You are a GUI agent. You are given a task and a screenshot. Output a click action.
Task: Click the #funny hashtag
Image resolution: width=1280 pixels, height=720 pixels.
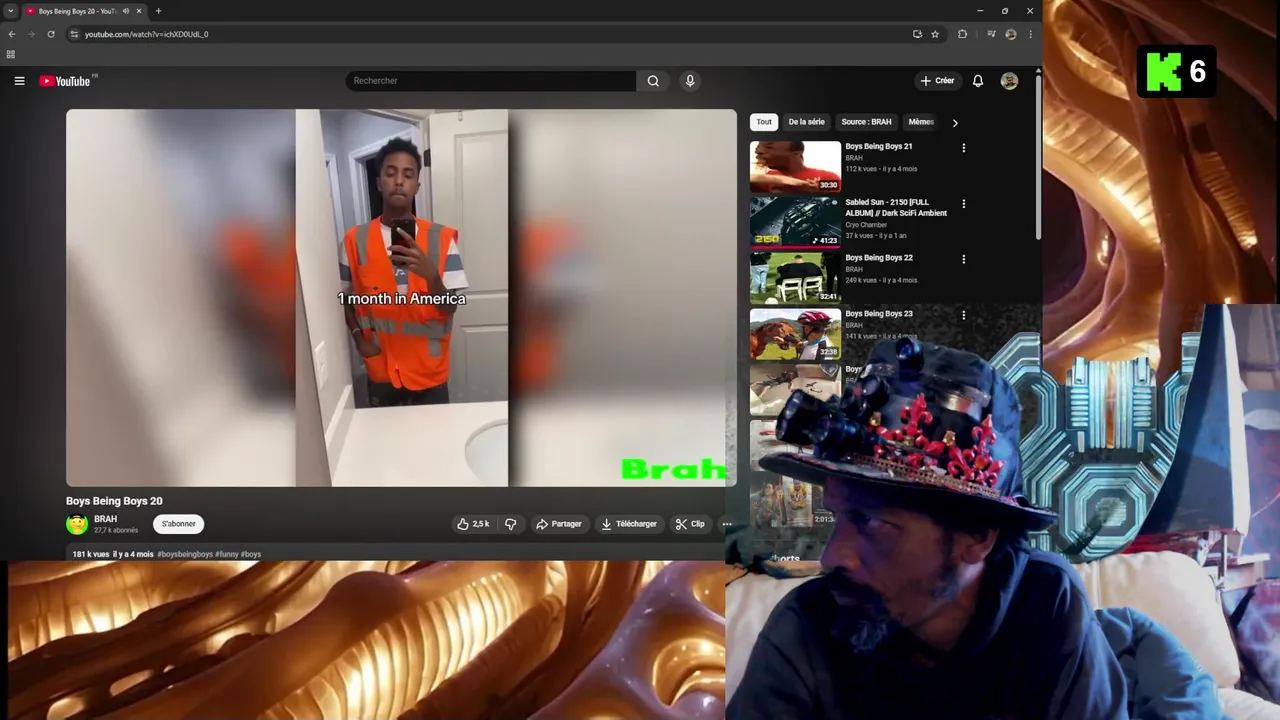click(227, 554)
